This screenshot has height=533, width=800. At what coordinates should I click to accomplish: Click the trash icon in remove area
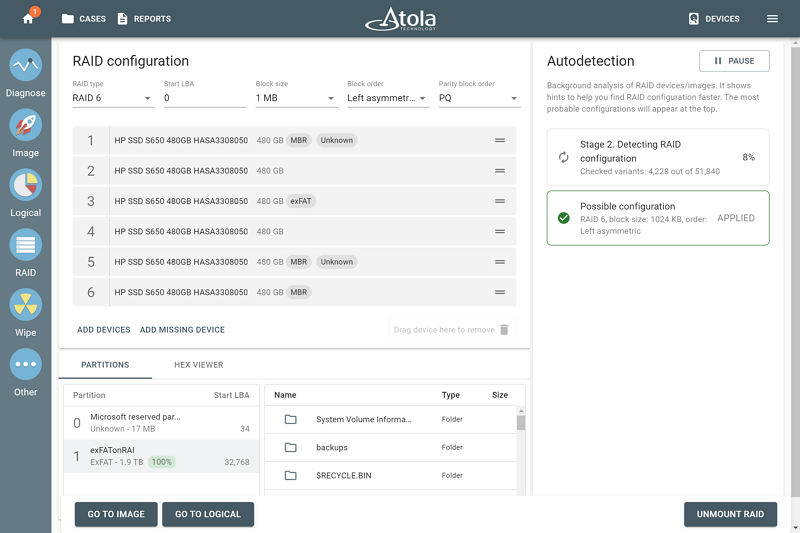pos(504,329)
